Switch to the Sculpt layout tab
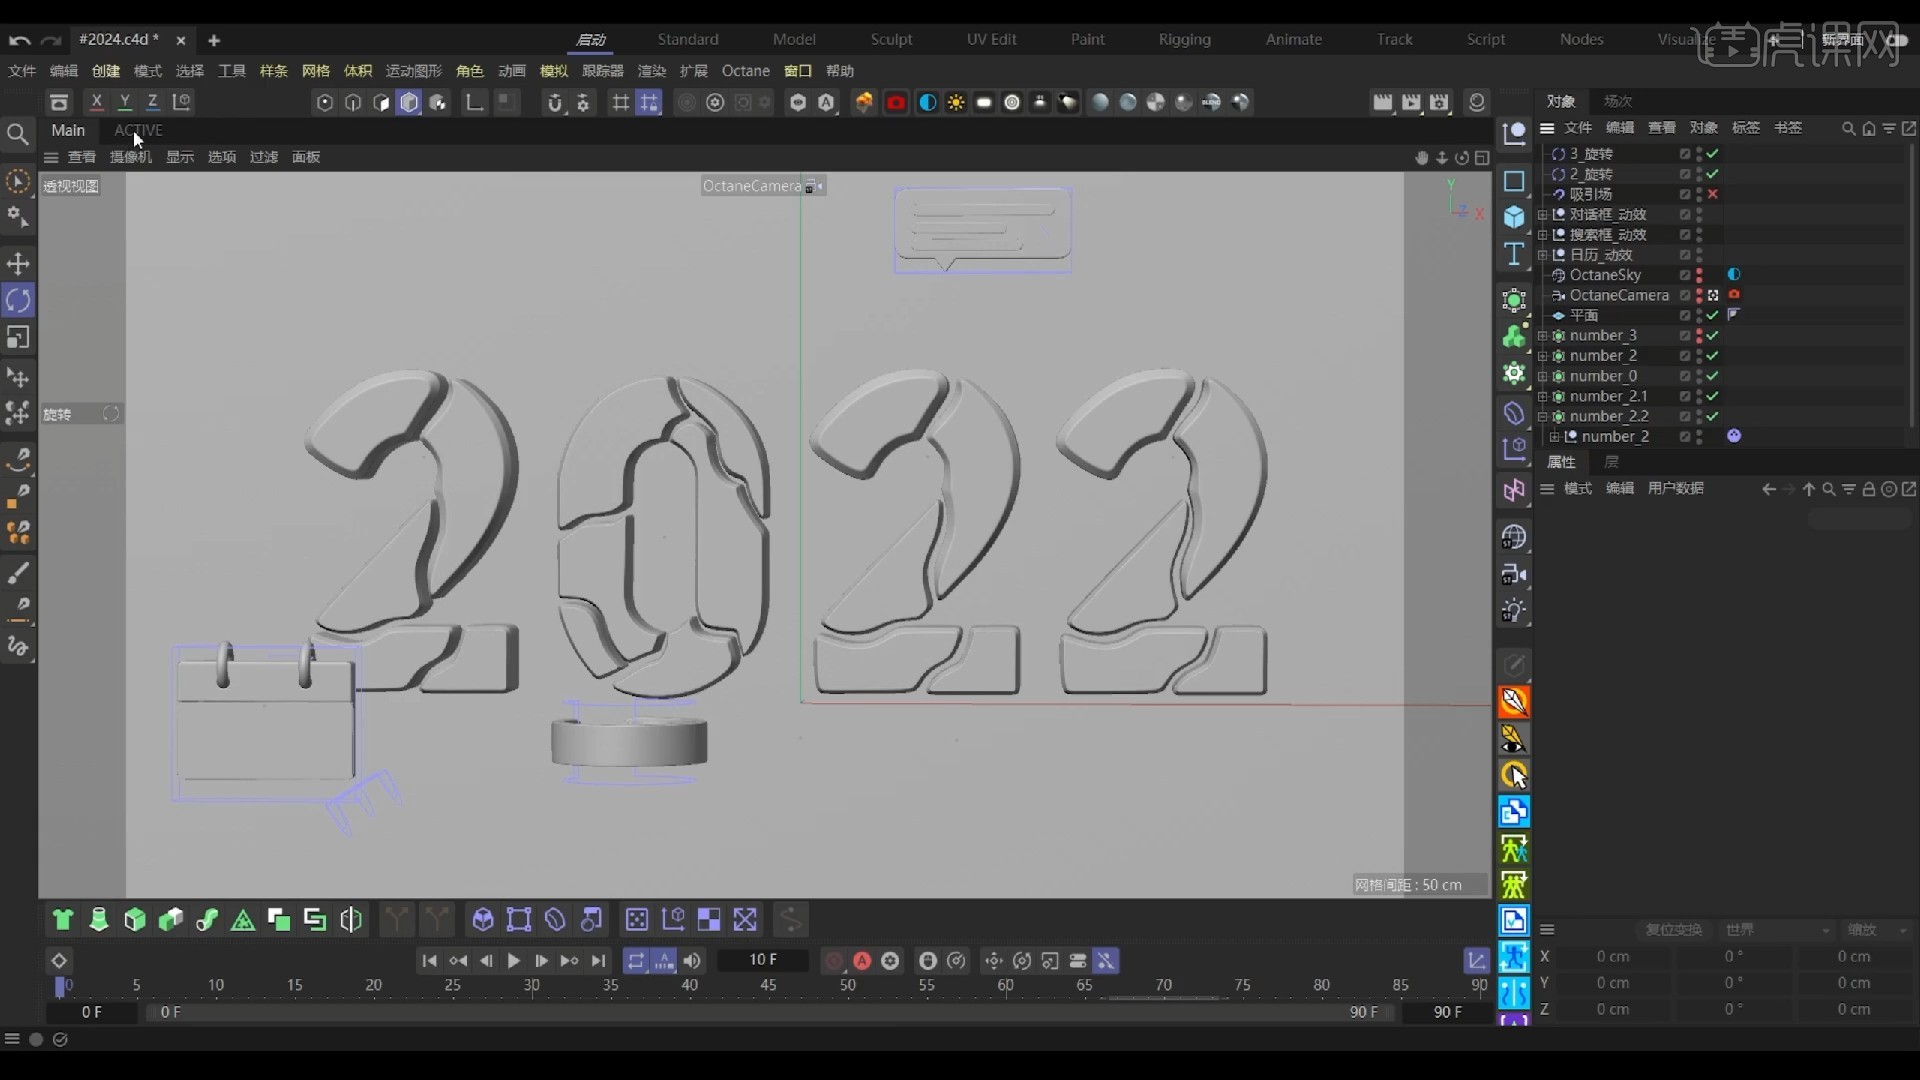This screenshot has width=1920, height=1080. coord(891,39)
